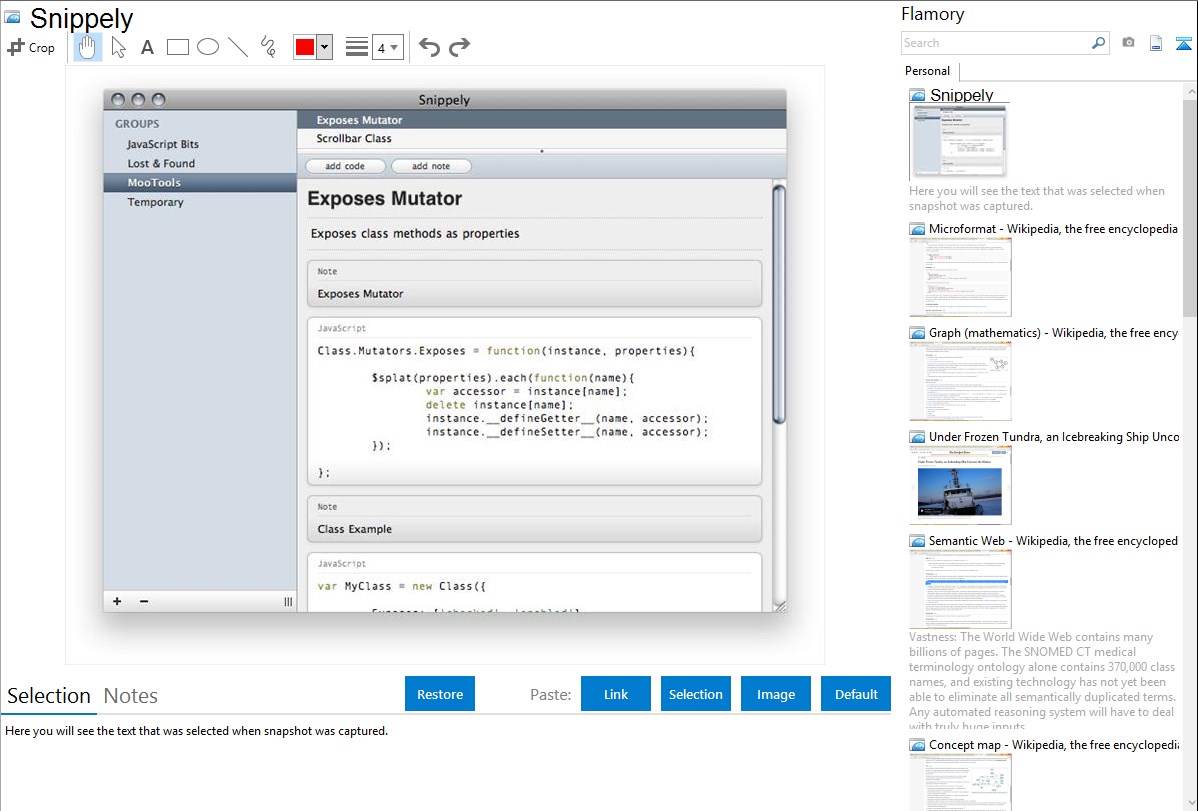
Task: Open the line width dropdown showing 4
Action: click(388, 47)
